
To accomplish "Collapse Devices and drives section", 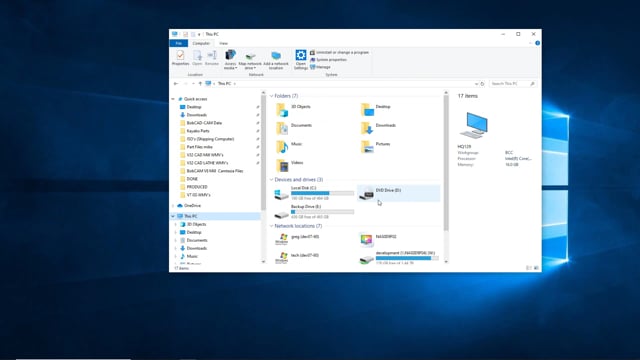I will pos(271,180).
